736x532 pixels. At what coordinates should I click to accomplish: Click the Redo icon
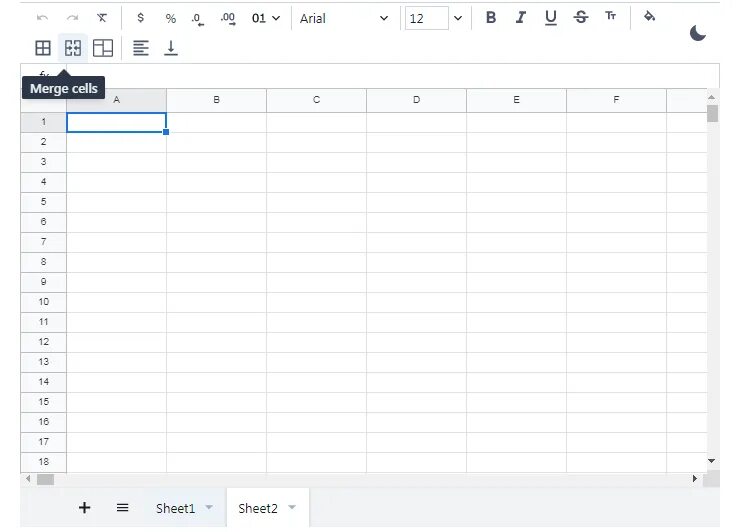[72, 18]
